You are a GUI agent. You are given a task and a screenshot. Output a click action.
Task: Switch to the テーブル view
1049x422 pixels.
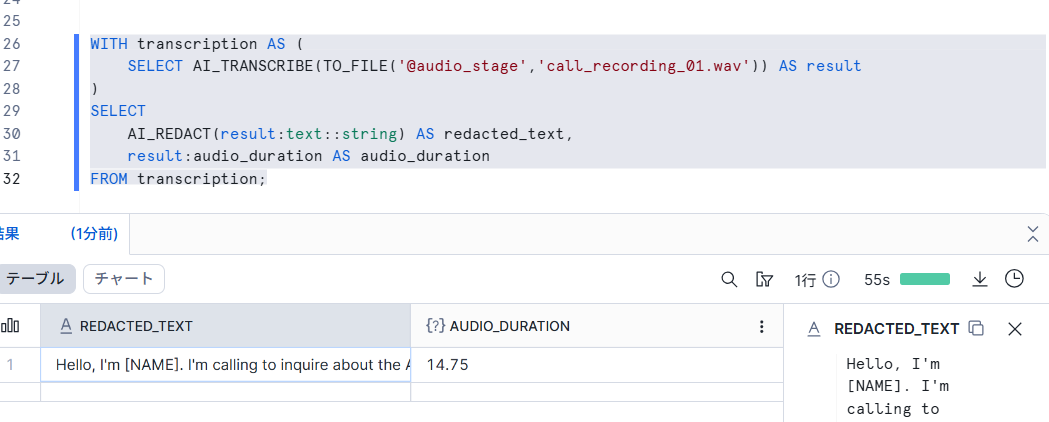pyautogui.click(x=36, y=279)
